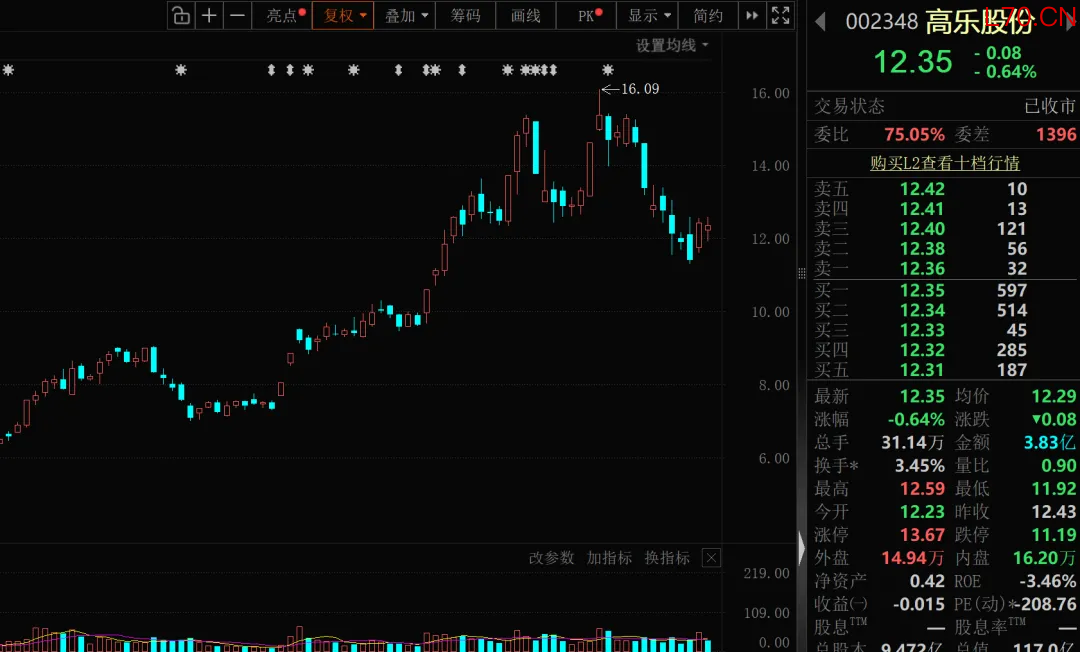Click stock code 002348
Screen dimensions: 1080x652
(x=882, y=21)
